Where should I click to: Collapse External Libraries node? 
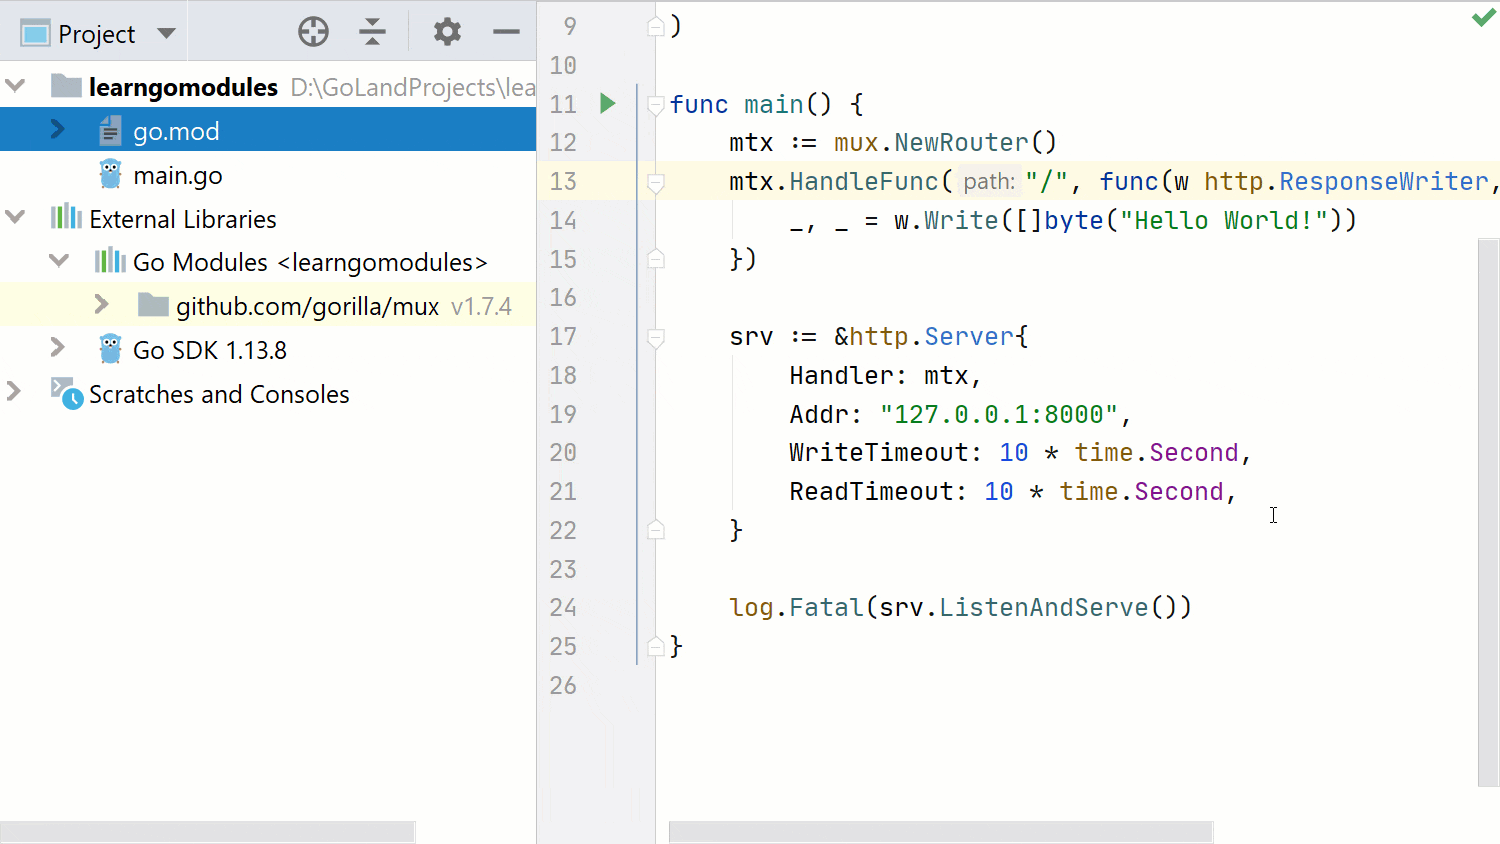[x=15, y=217]
